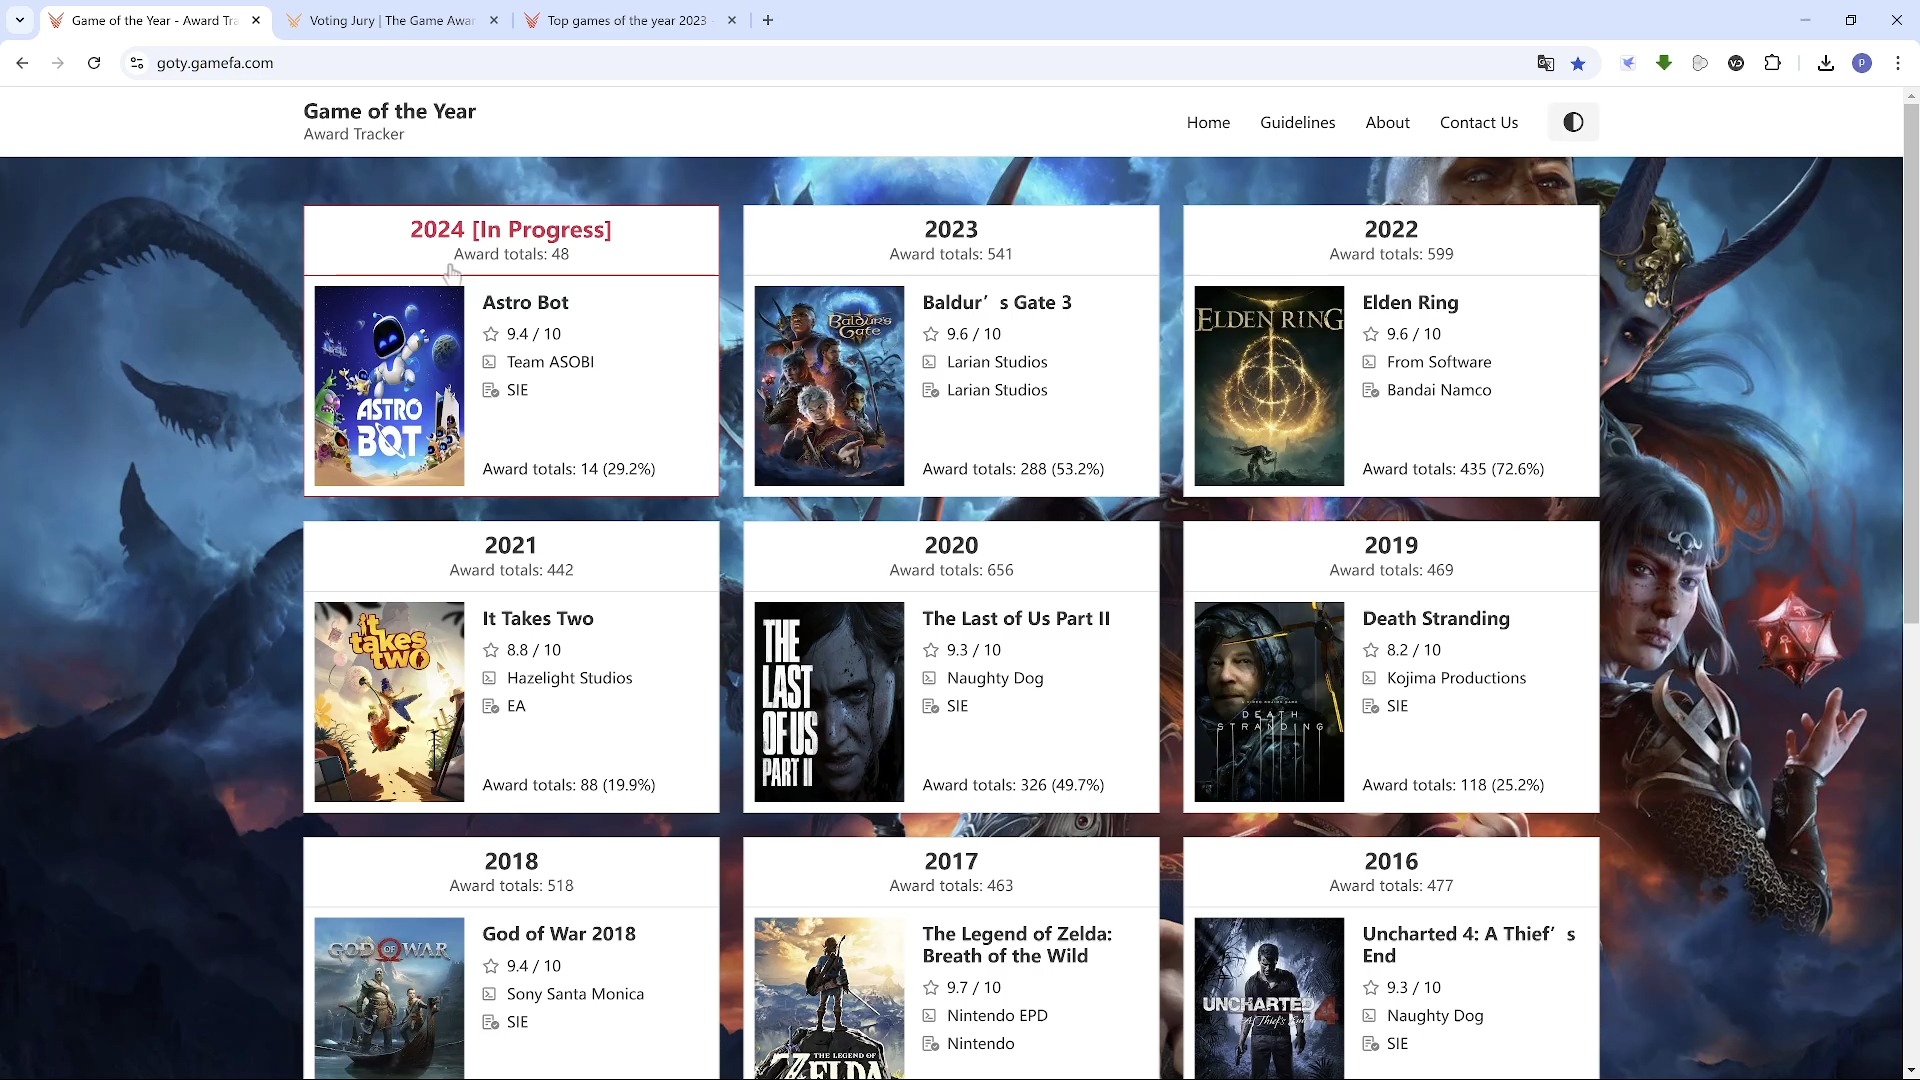Open the green download arrow extension
1920x1080 pixels.
(1664, 63)
